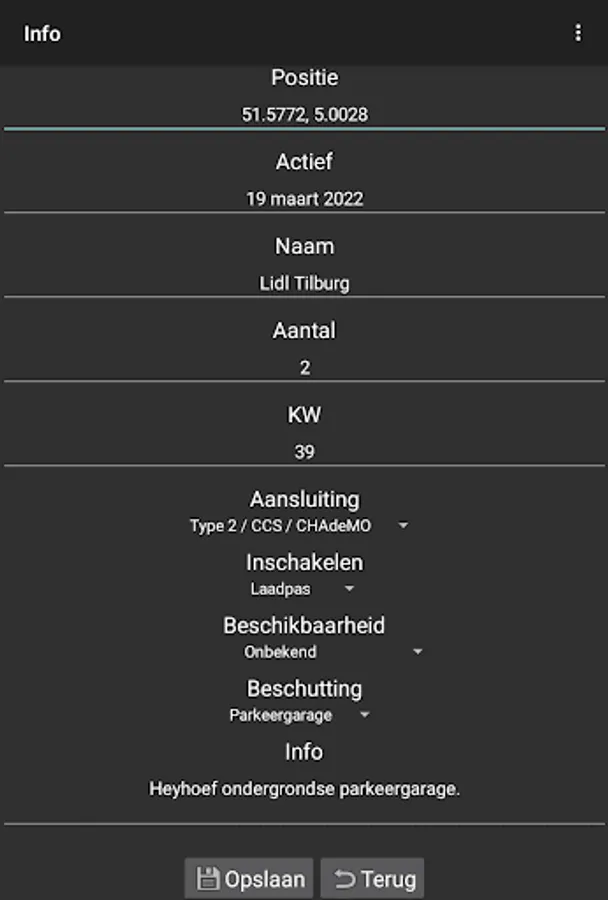This screenshot has height=900, width=608.
Task: Expand the Inschakelen dropdown arrow
Action: pyautogui.click(x=349, y=589)
